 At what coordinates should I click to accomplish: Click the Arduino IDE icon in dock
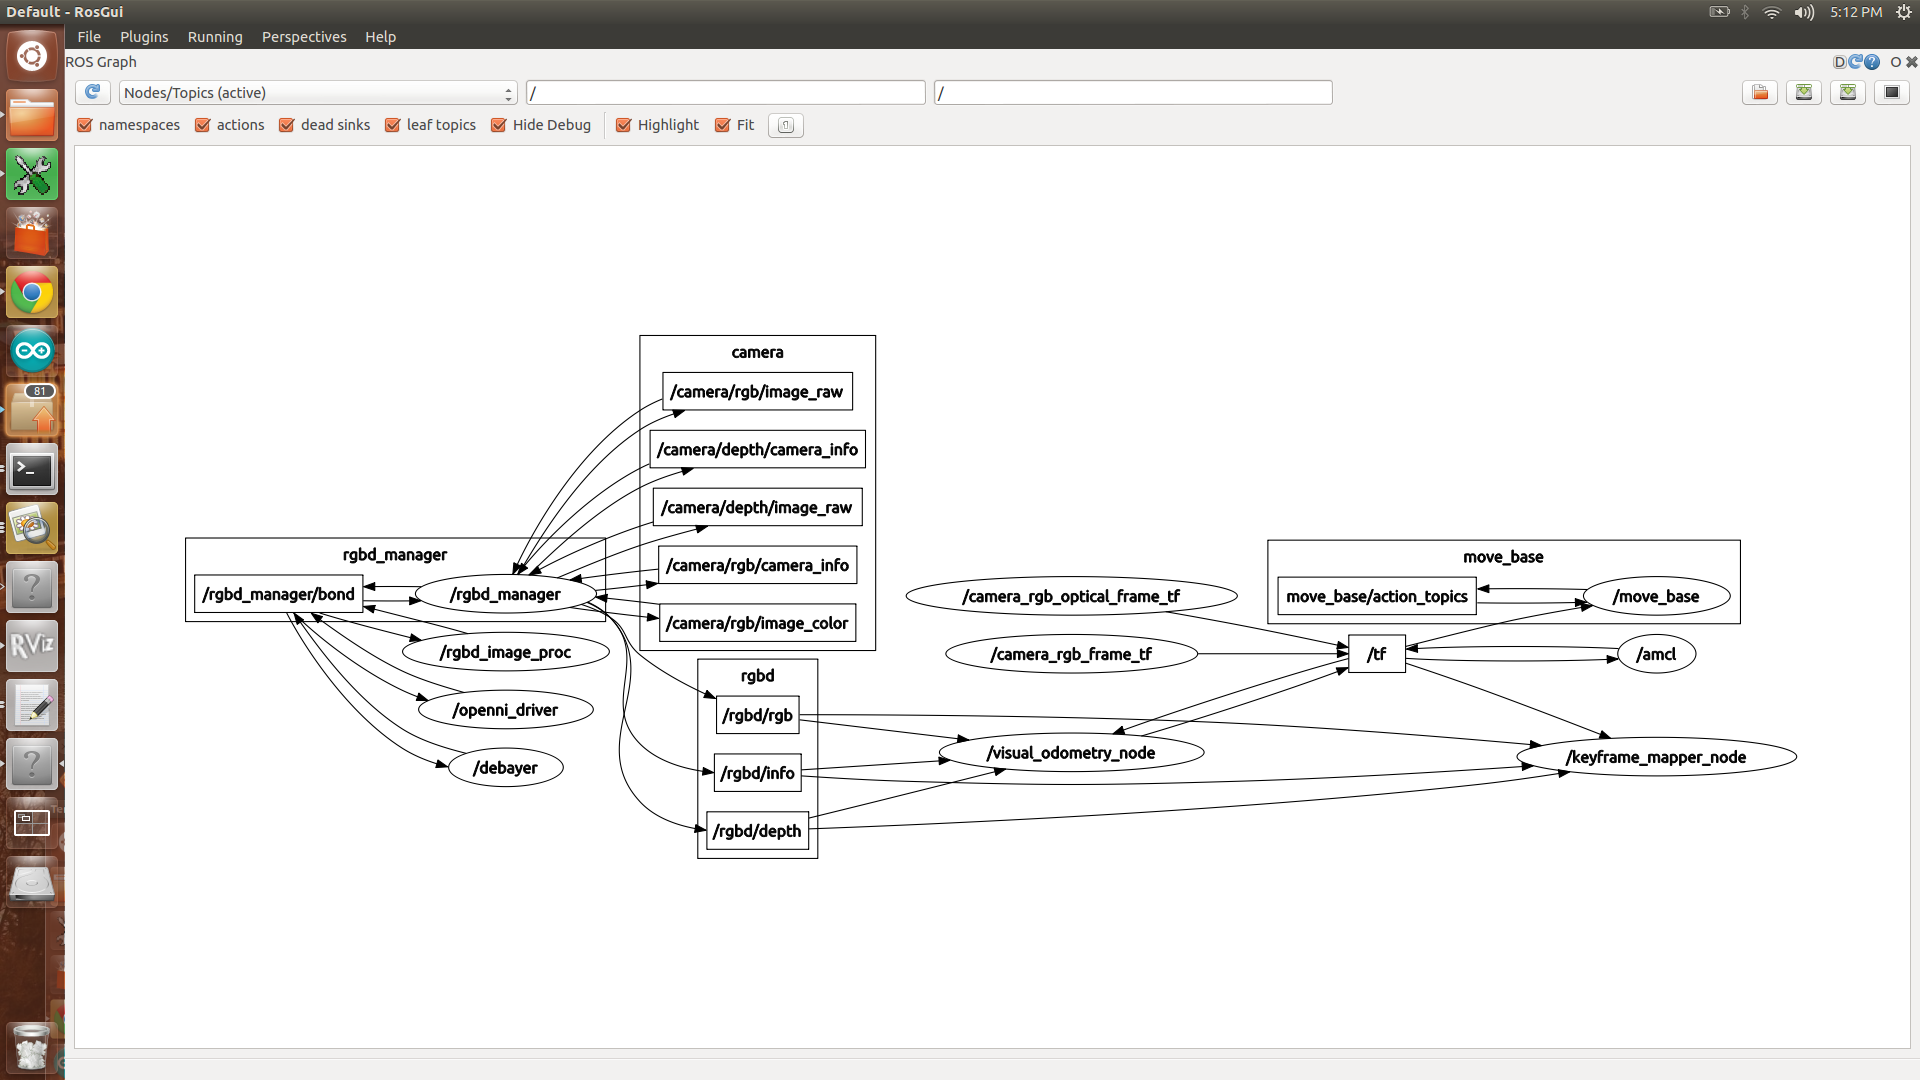32,351
